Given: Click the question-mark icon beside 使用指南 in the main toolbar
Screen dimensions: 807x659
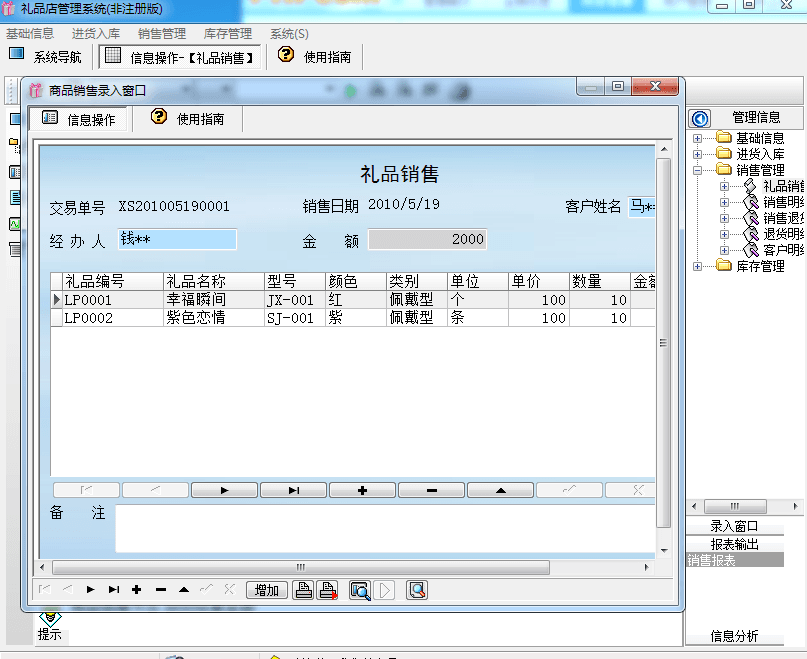Looking at the screenshot, I should (286, 55).
